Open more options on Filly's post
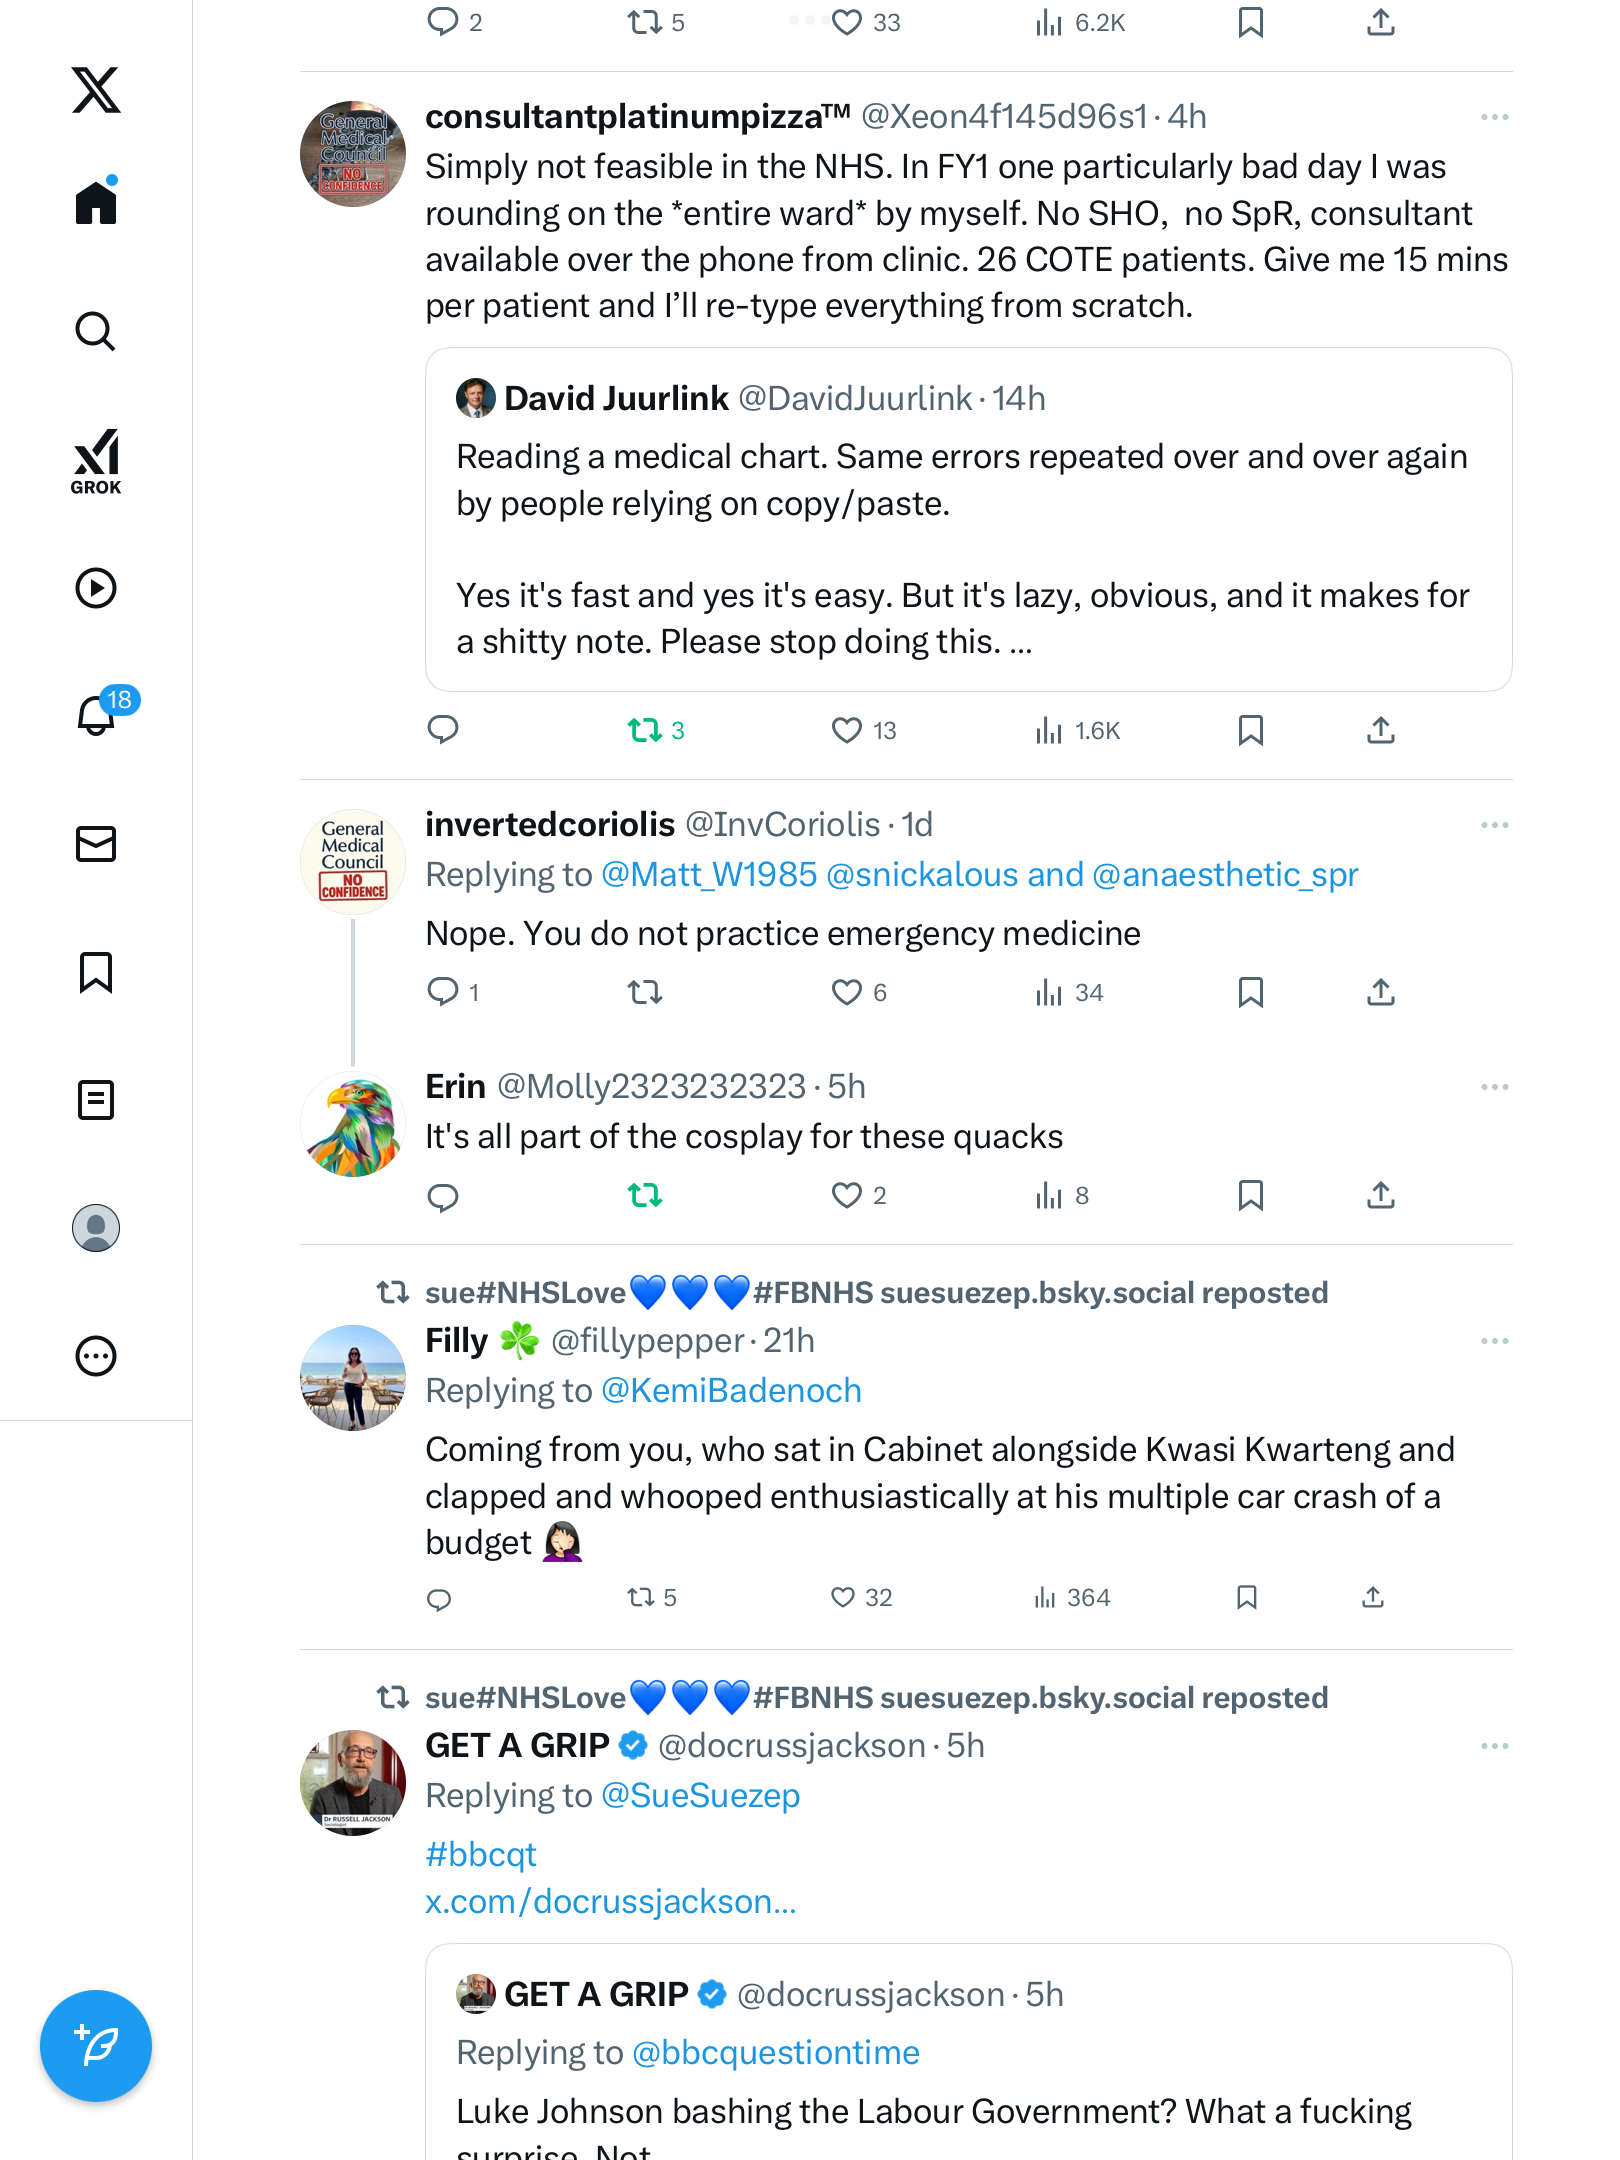1620x2160 pixels. 1494,1341
